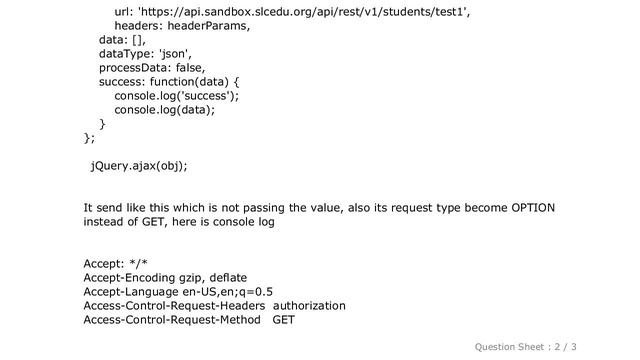Click the word OPTION in the paragraph
Viewport: 640px width, 360px height.
point(533,208)
